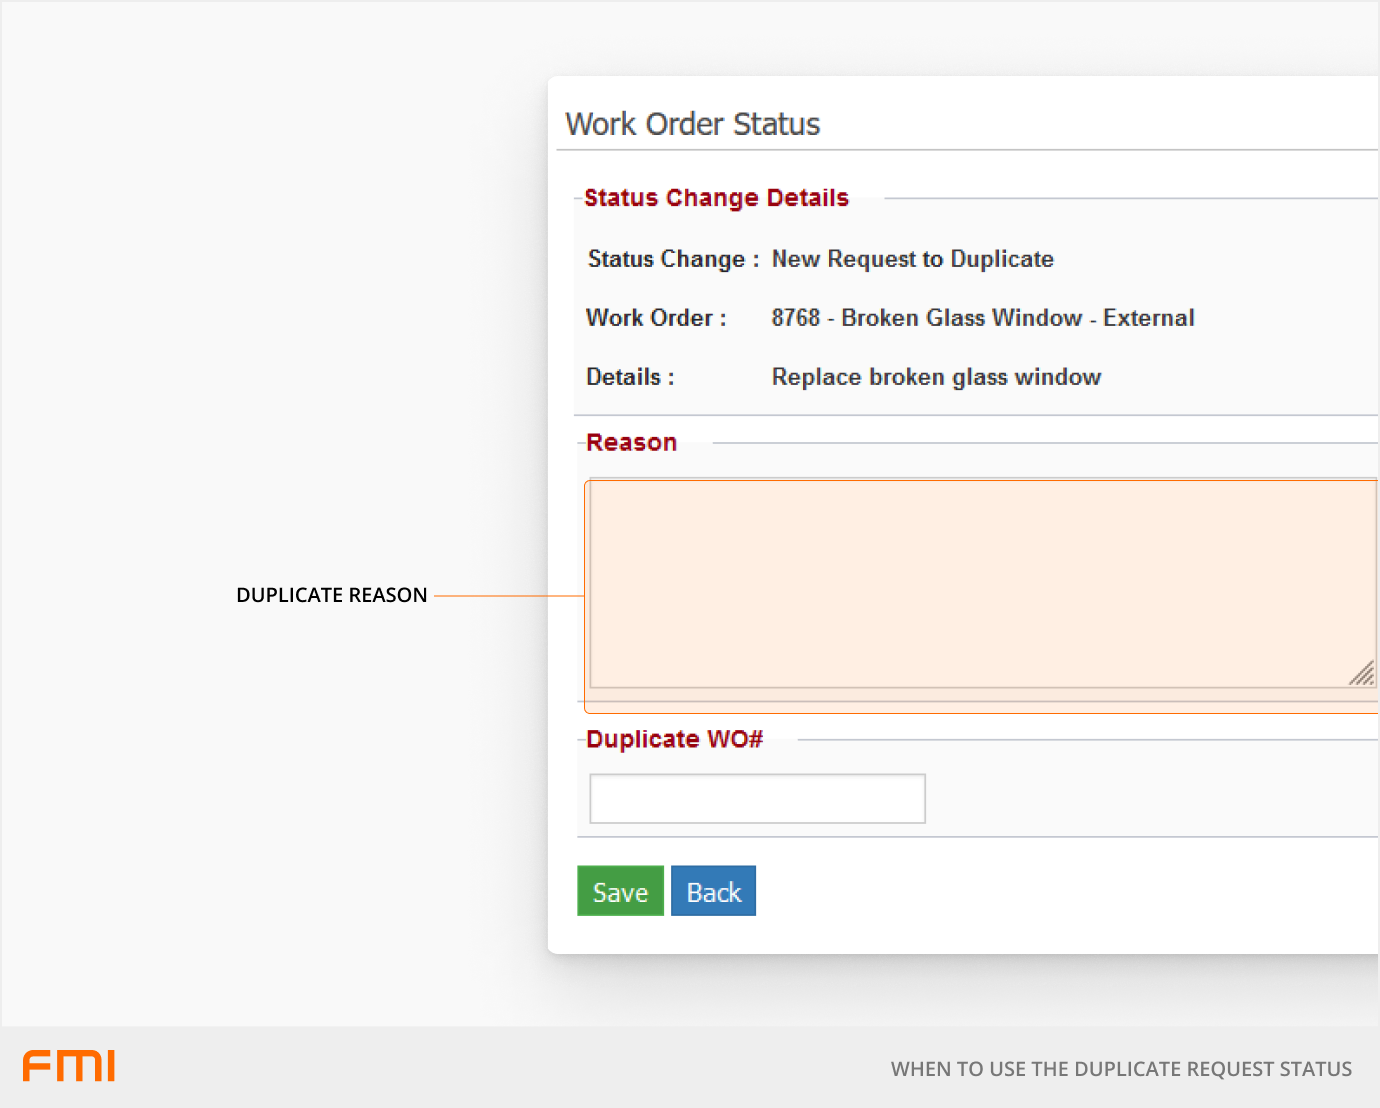Click the work order number 8768
Viewport: 1380px width, 1108px height.
pos(795,318)
